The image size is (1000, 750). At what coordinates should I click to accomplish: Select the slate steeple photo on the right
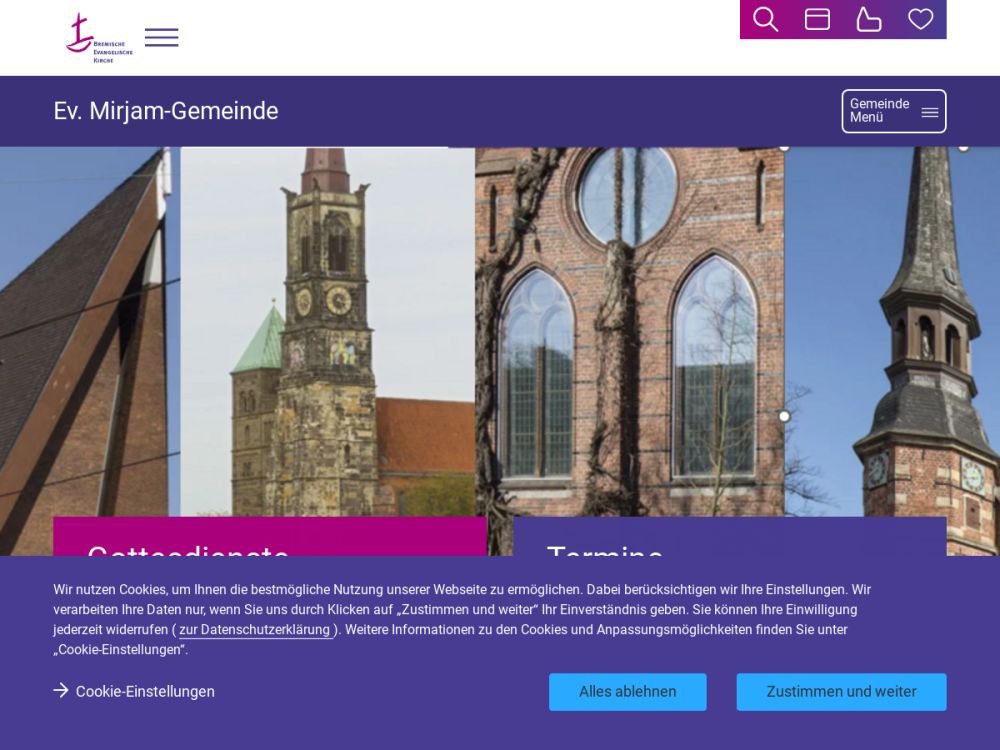click(895, 330)
